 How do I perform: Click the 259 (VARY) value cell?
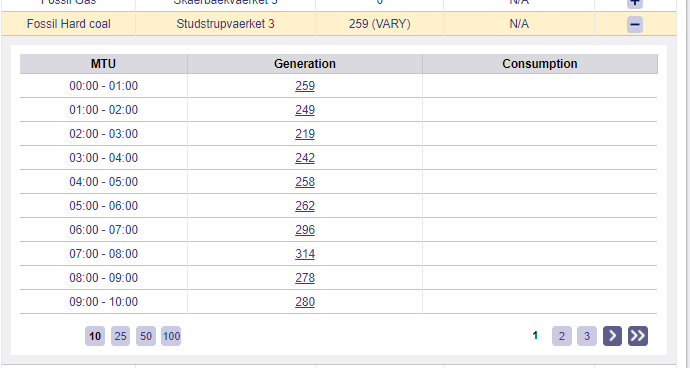coord(379,24)
